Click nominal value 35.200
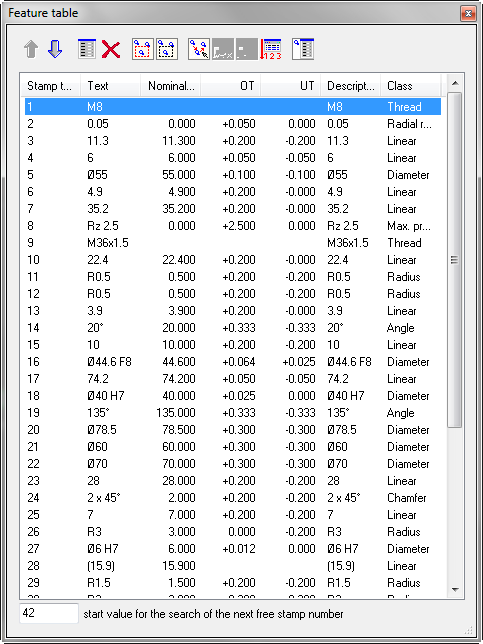The width and height of the screenshot is (483, 644). click(x=179, y=209)
